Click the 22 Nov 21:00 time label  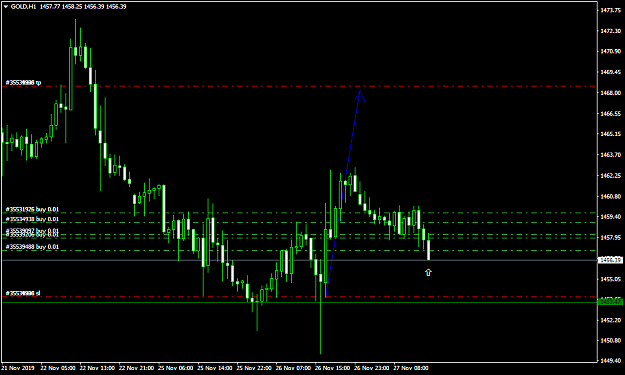pos(136,368)
